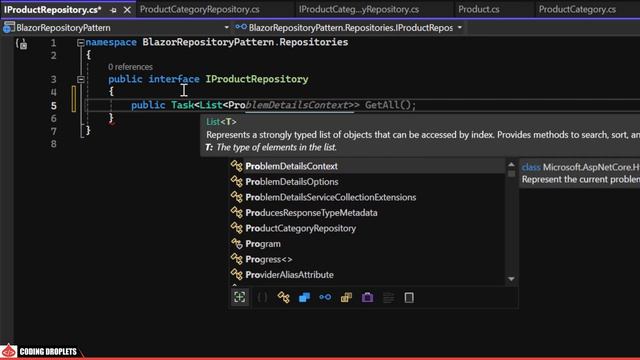Click the class icon beside ProducesResponseTypeMetadata

pyautogui.click(x=237, y=212)
